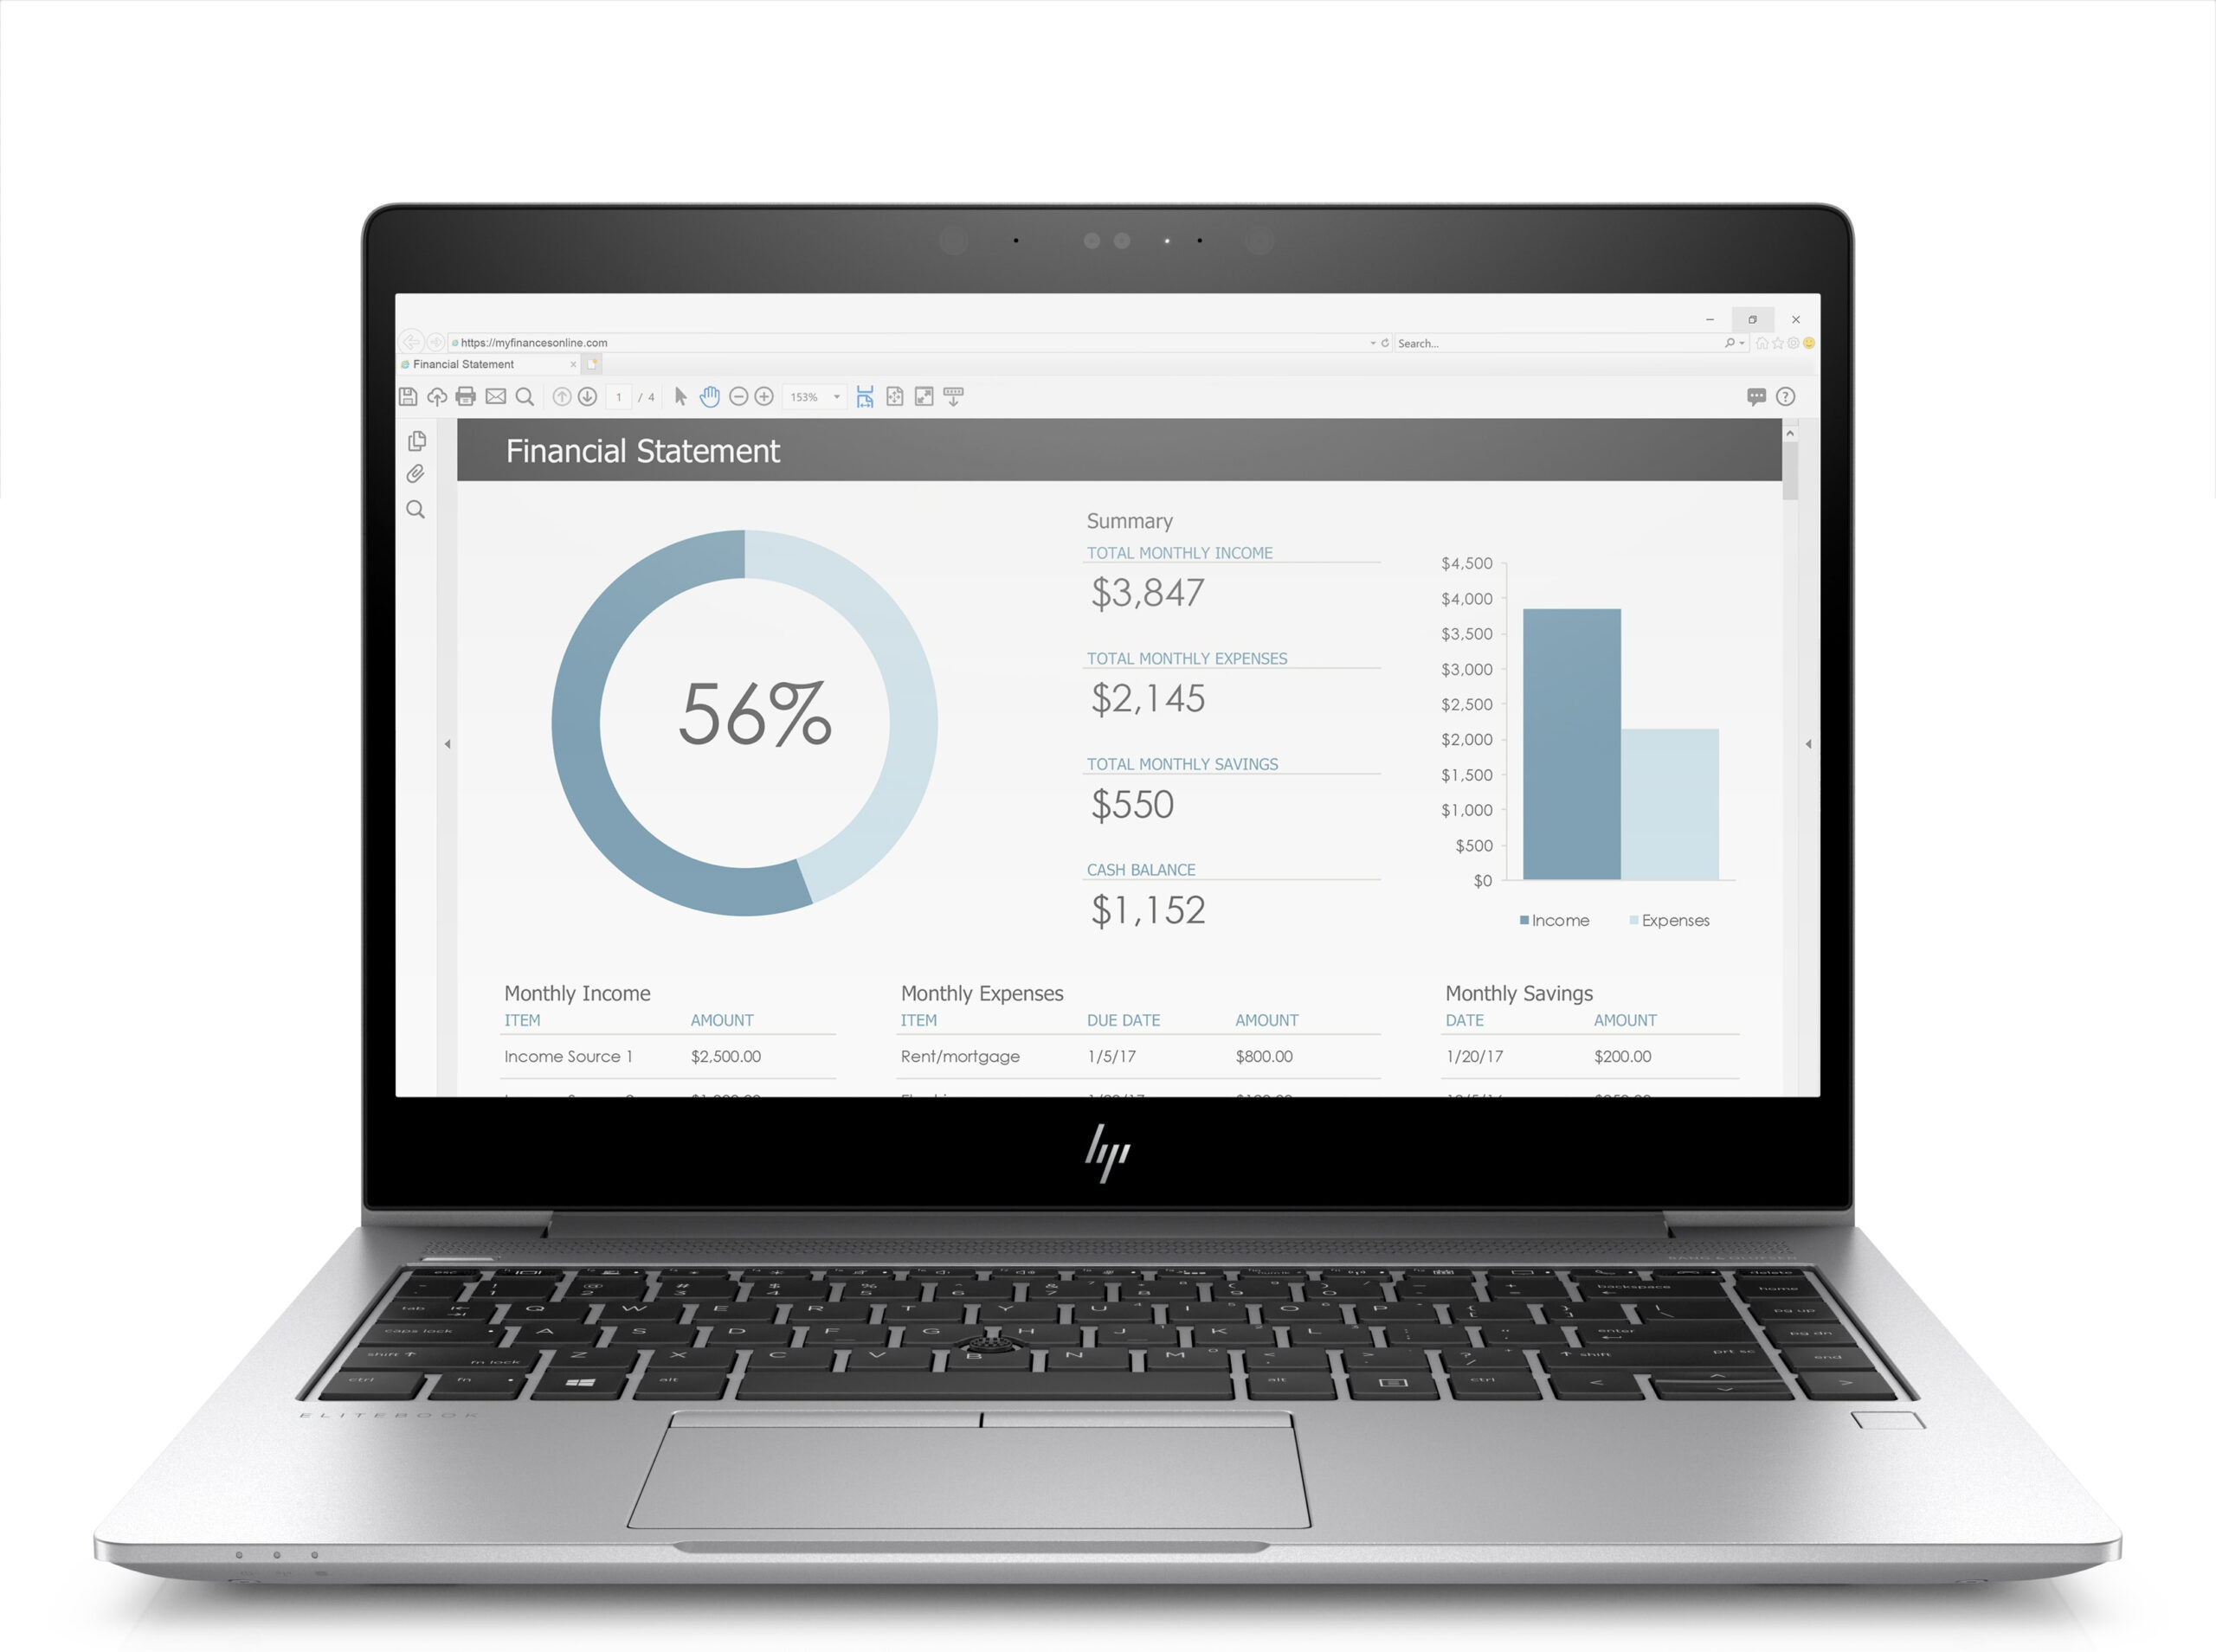2216x1652 pixels.
Task: Select the attachment/paperclip icon
Action: coord(416,479)
